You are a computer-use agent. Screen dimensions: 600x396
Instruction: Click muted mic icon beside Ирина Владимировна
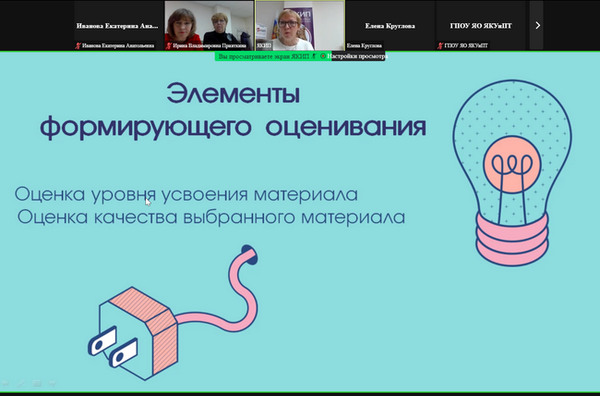(x=168, y=46)
